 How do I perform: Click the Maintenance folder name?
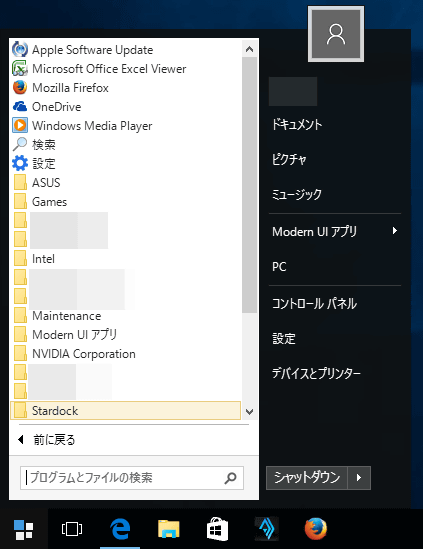click(x=67, y=316)
